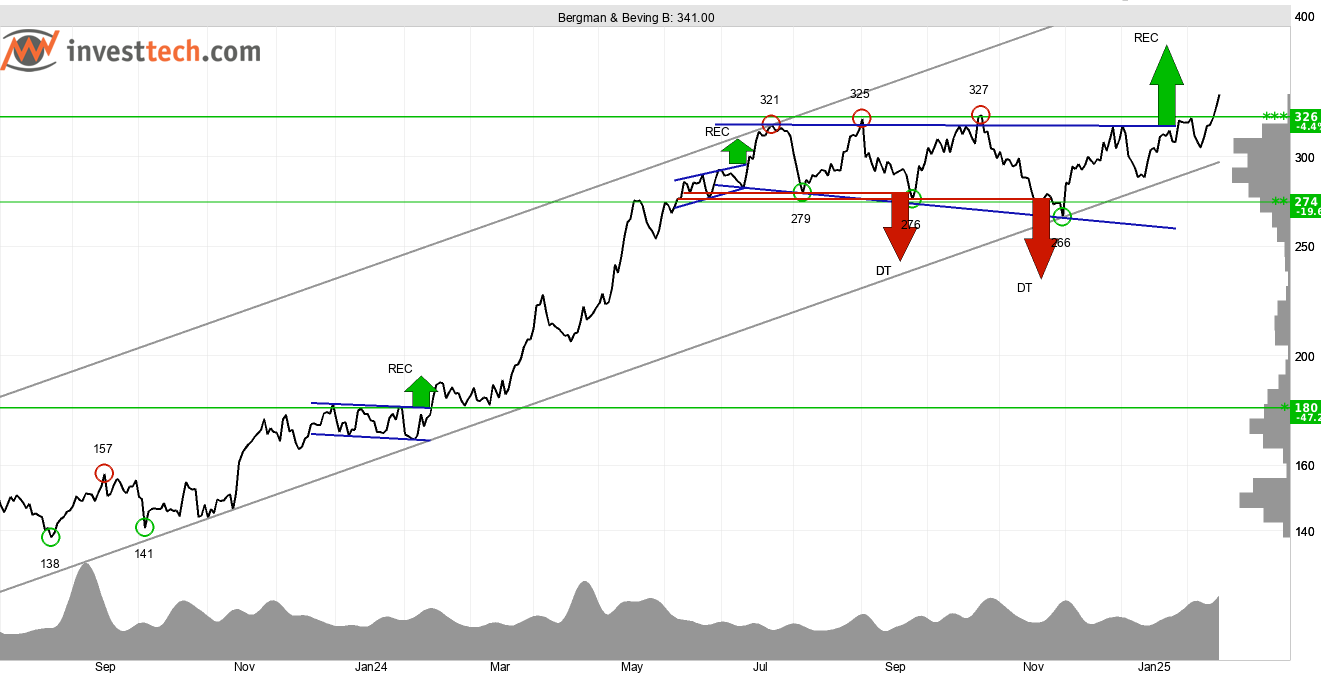The width and height of the screenshot is (1321, 680).
Task: Click the red circle at the 327 peak
Action: pyautogui.click(x=980, y=115)
